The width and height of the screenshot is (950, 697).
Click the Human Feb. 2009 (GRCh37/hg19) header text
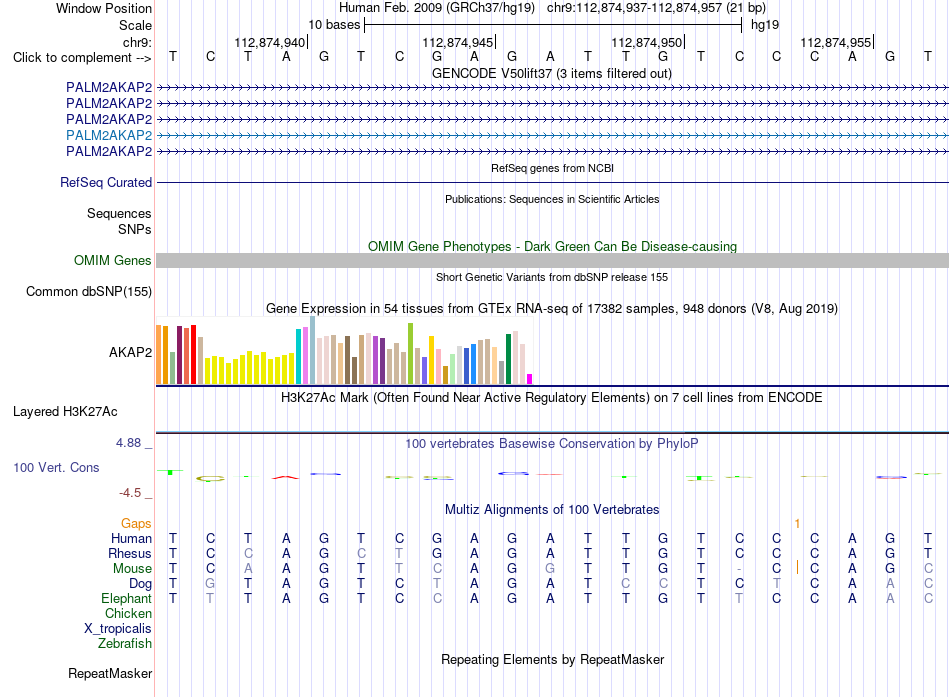[437, 8]
